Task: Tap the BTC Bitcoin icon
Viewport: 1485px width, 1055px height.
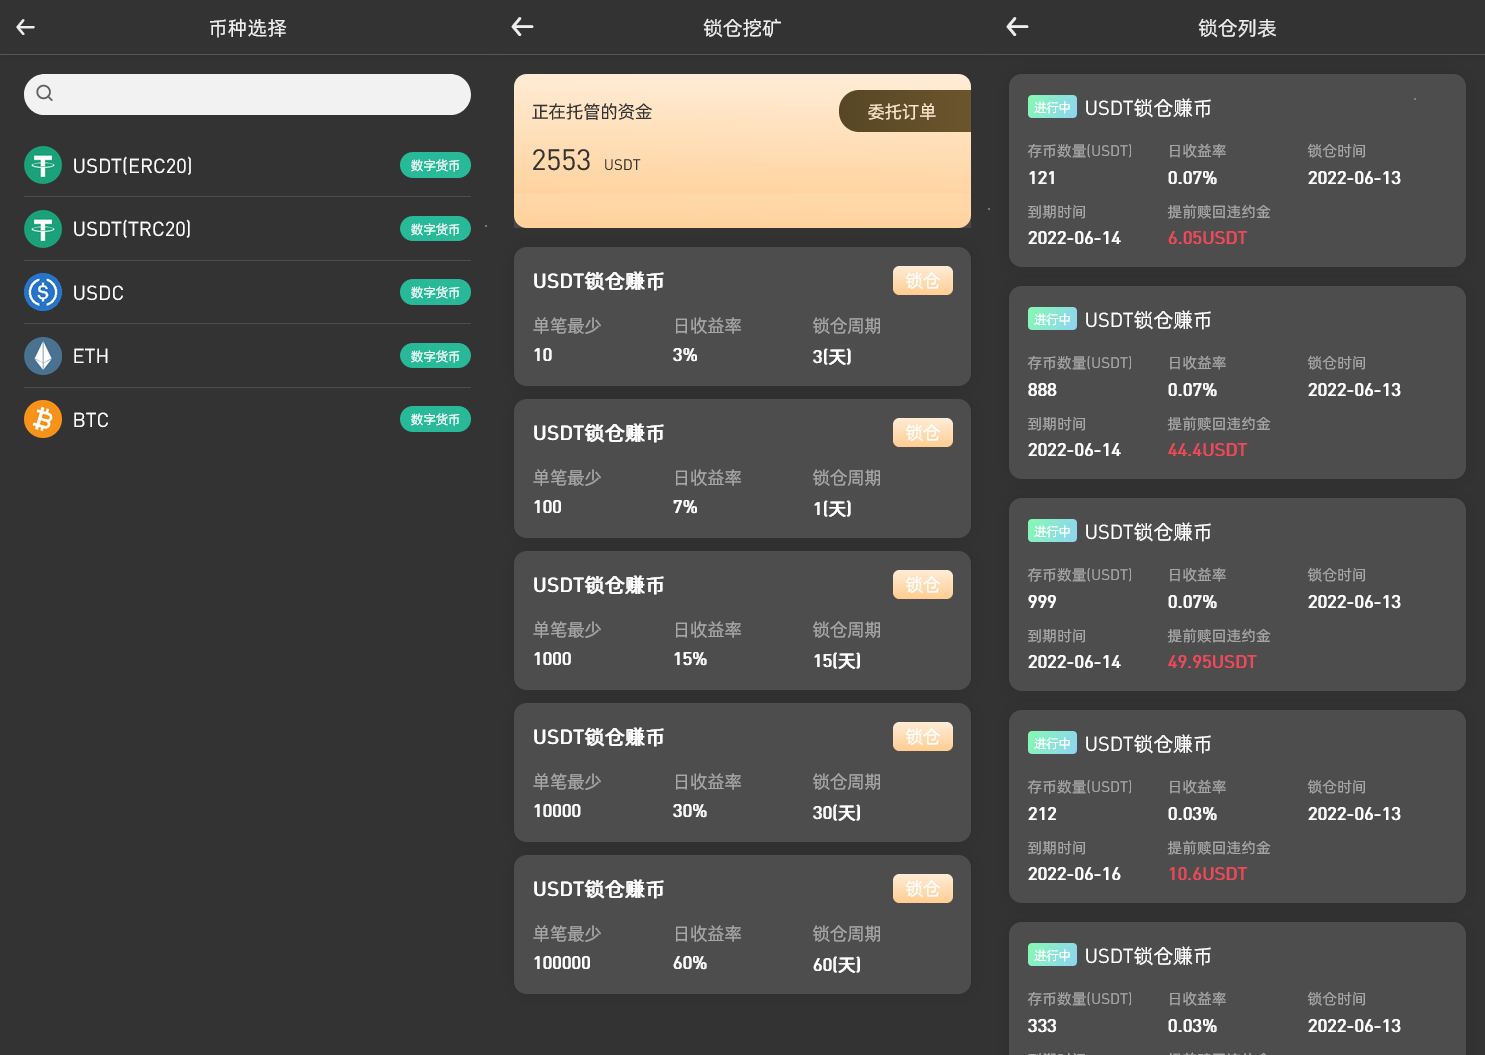Action: point(43,419)
